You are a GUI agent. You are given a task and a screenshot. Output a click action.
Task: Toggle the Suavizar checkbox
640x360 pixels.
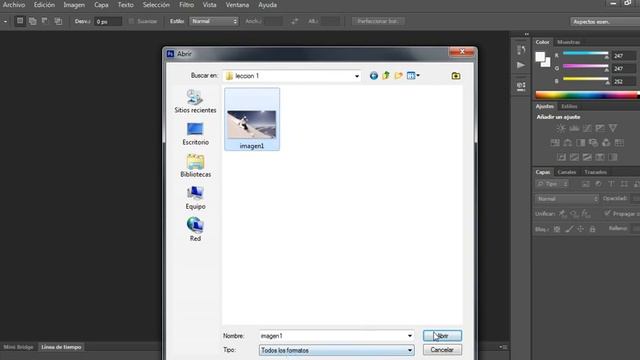[x=131, y=21]
